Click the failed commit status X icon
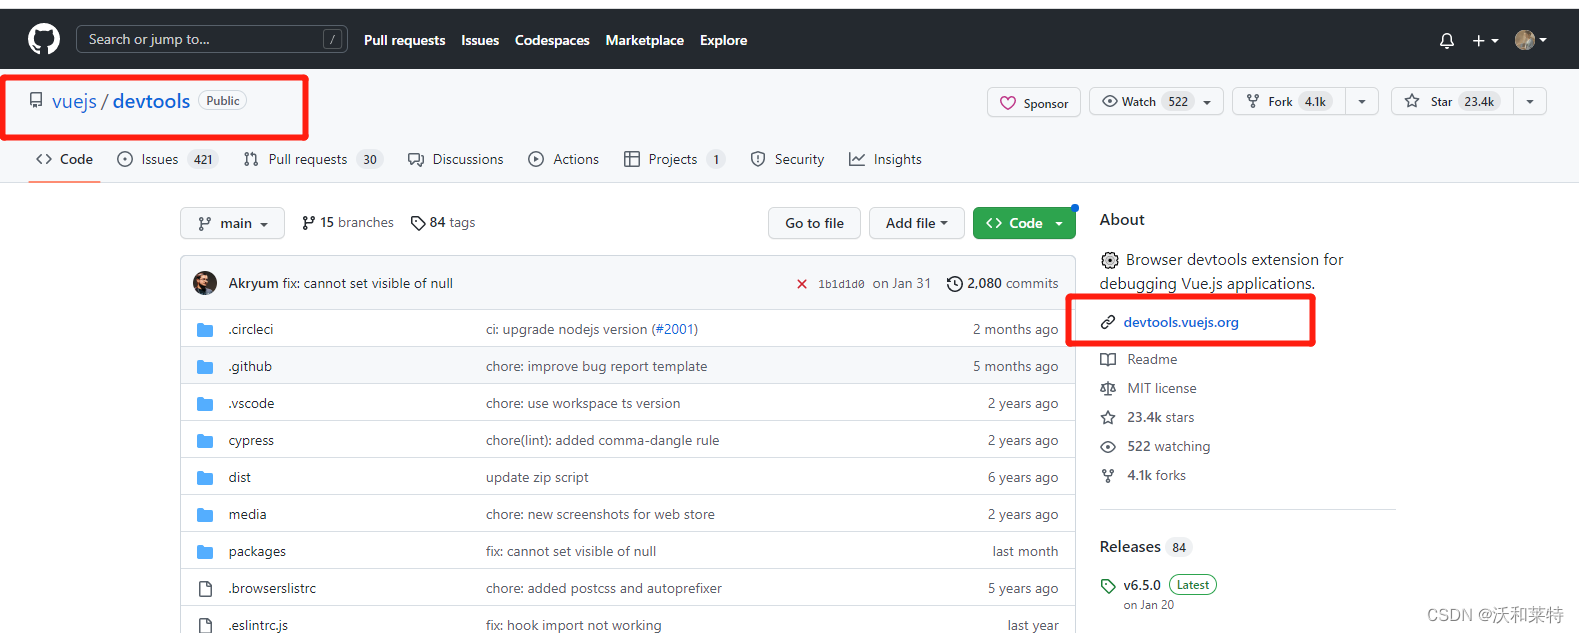The width and height of the screenshot is (1579, 633). pyautogui.click(x=801, y=284)
